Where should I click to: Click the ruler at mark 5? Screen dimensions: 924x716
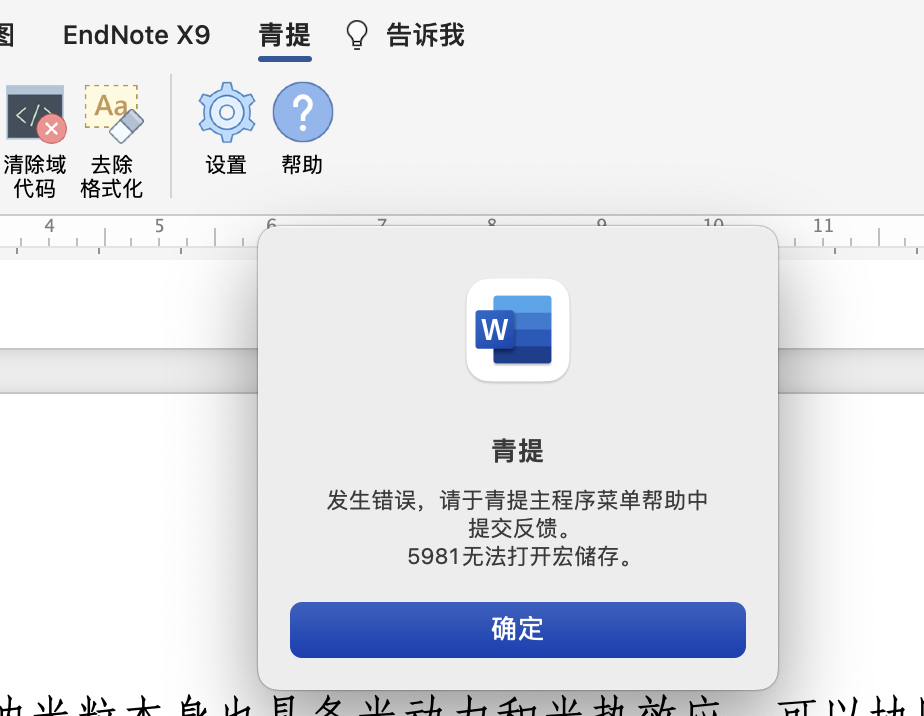159,226
